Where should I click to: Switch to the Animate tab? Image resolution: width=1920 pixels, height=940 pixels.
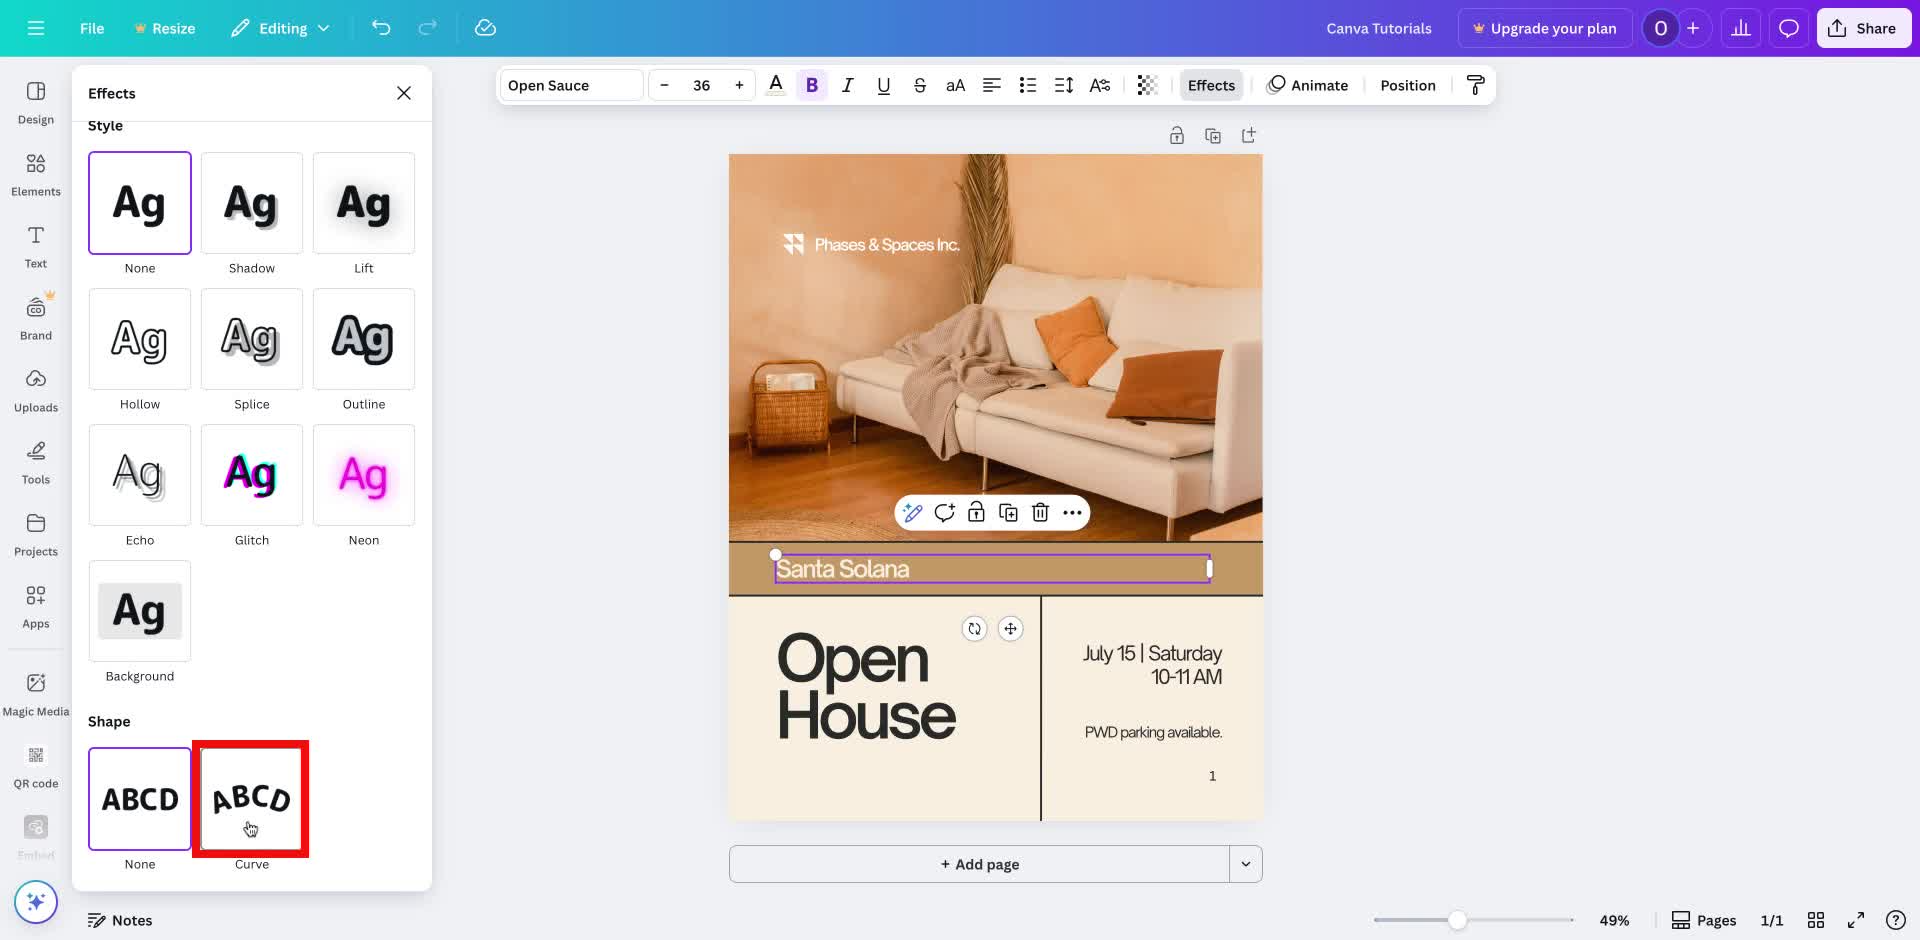[x=1308, y=85]
